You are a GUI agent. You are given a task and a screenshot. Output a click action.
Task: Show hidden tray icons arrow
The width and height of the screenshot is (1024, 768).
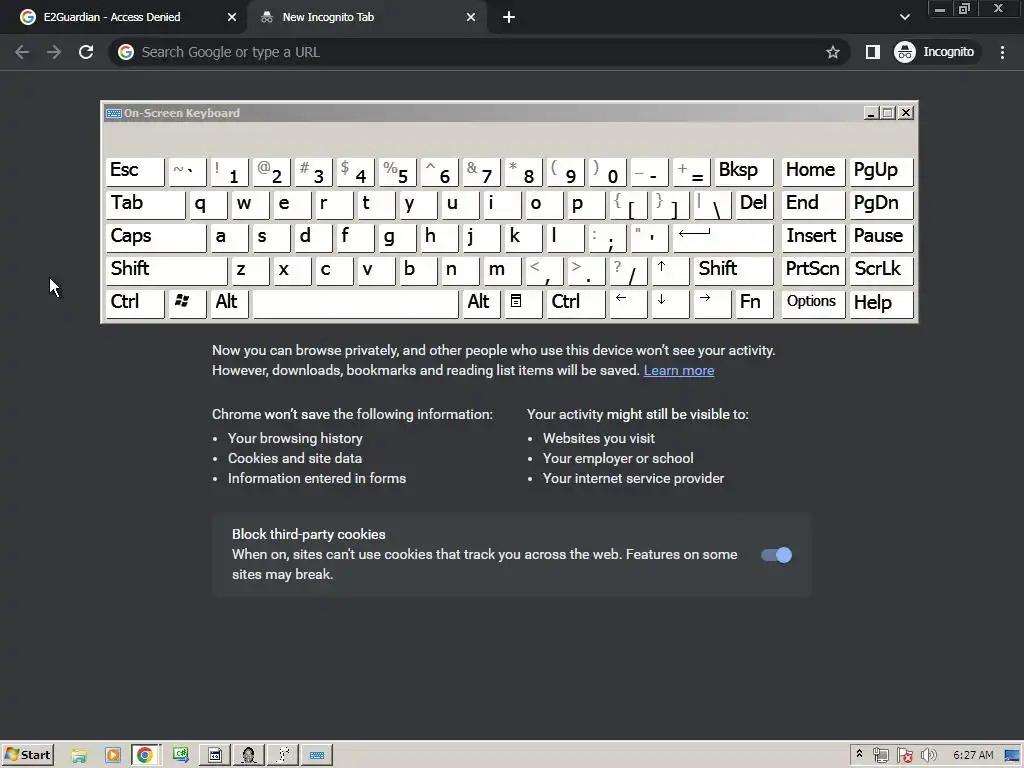click(x=859, y=754)
